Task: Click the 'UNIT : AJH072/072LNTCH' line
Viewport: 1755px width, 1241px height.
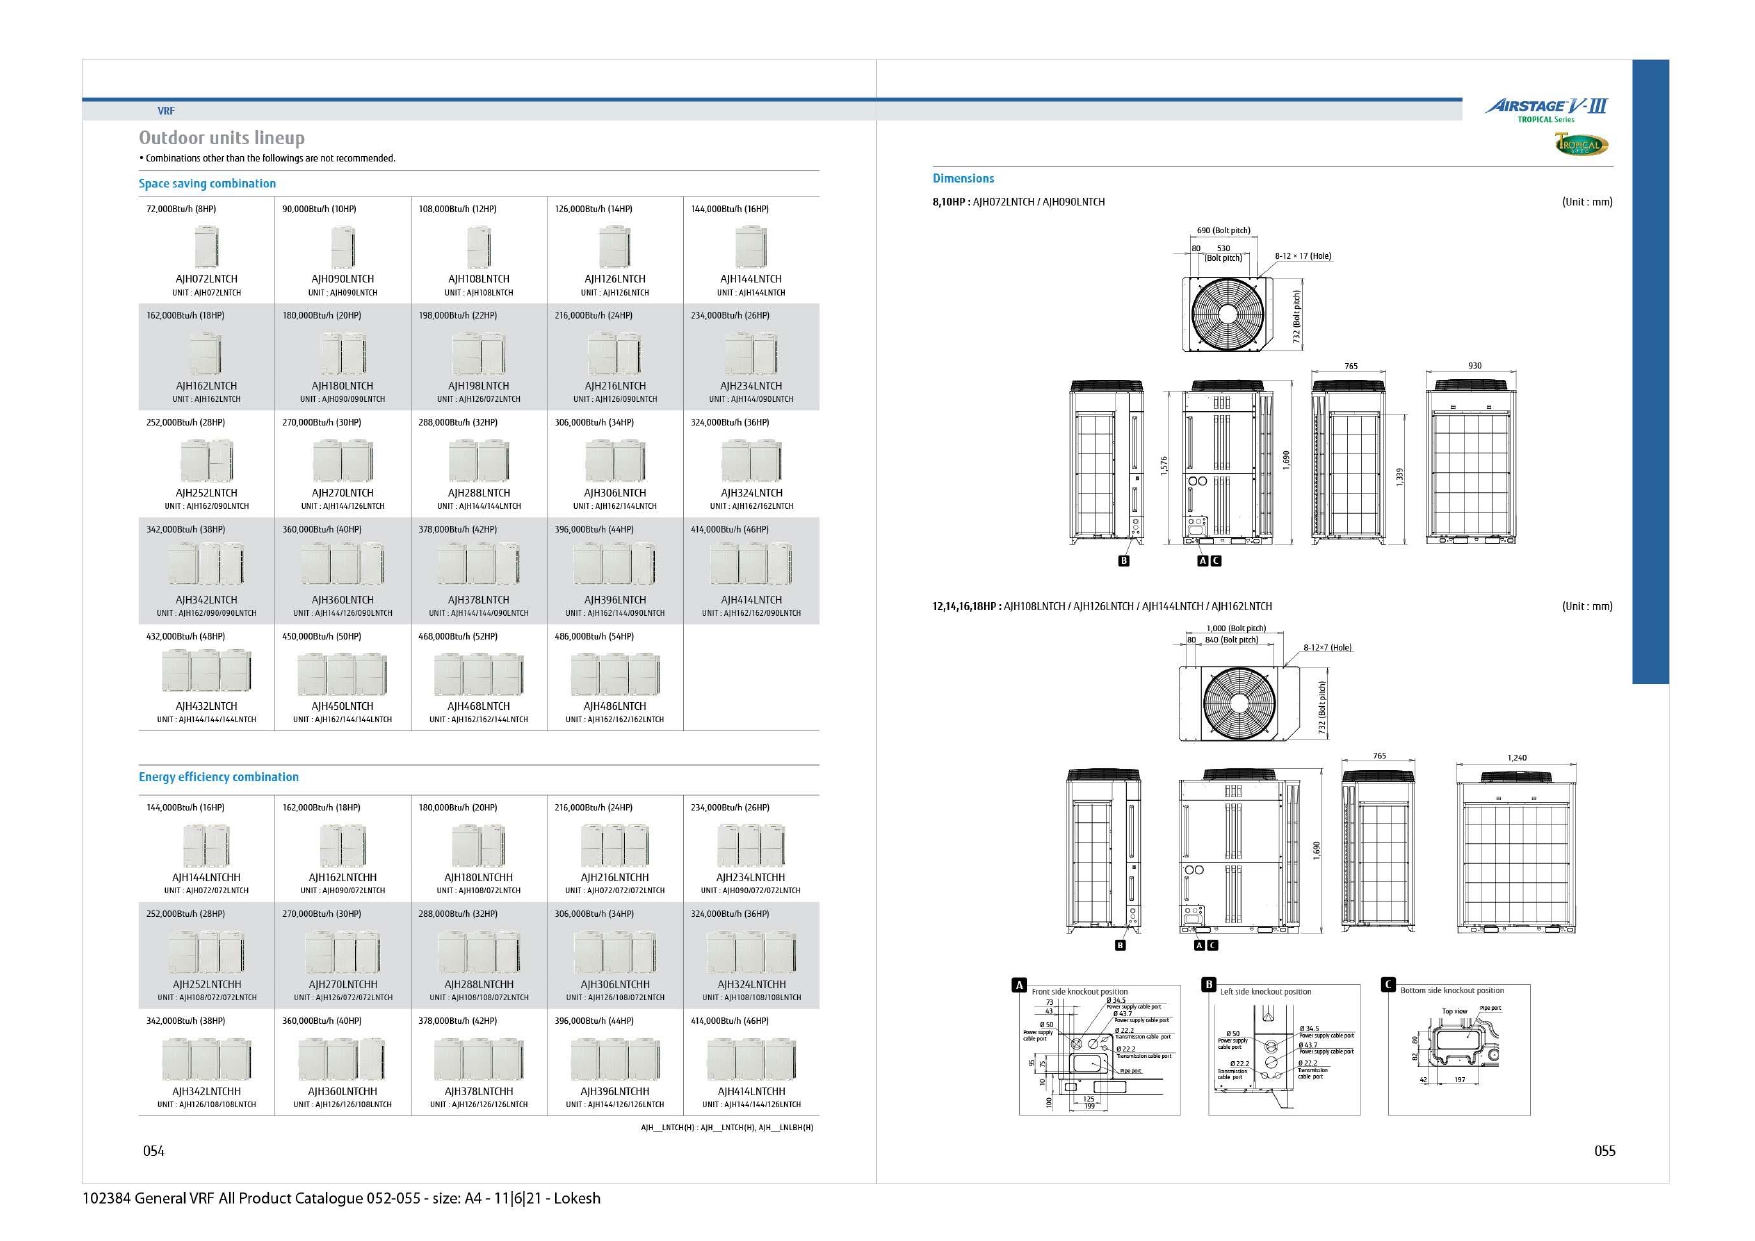Action: point(206,891)
